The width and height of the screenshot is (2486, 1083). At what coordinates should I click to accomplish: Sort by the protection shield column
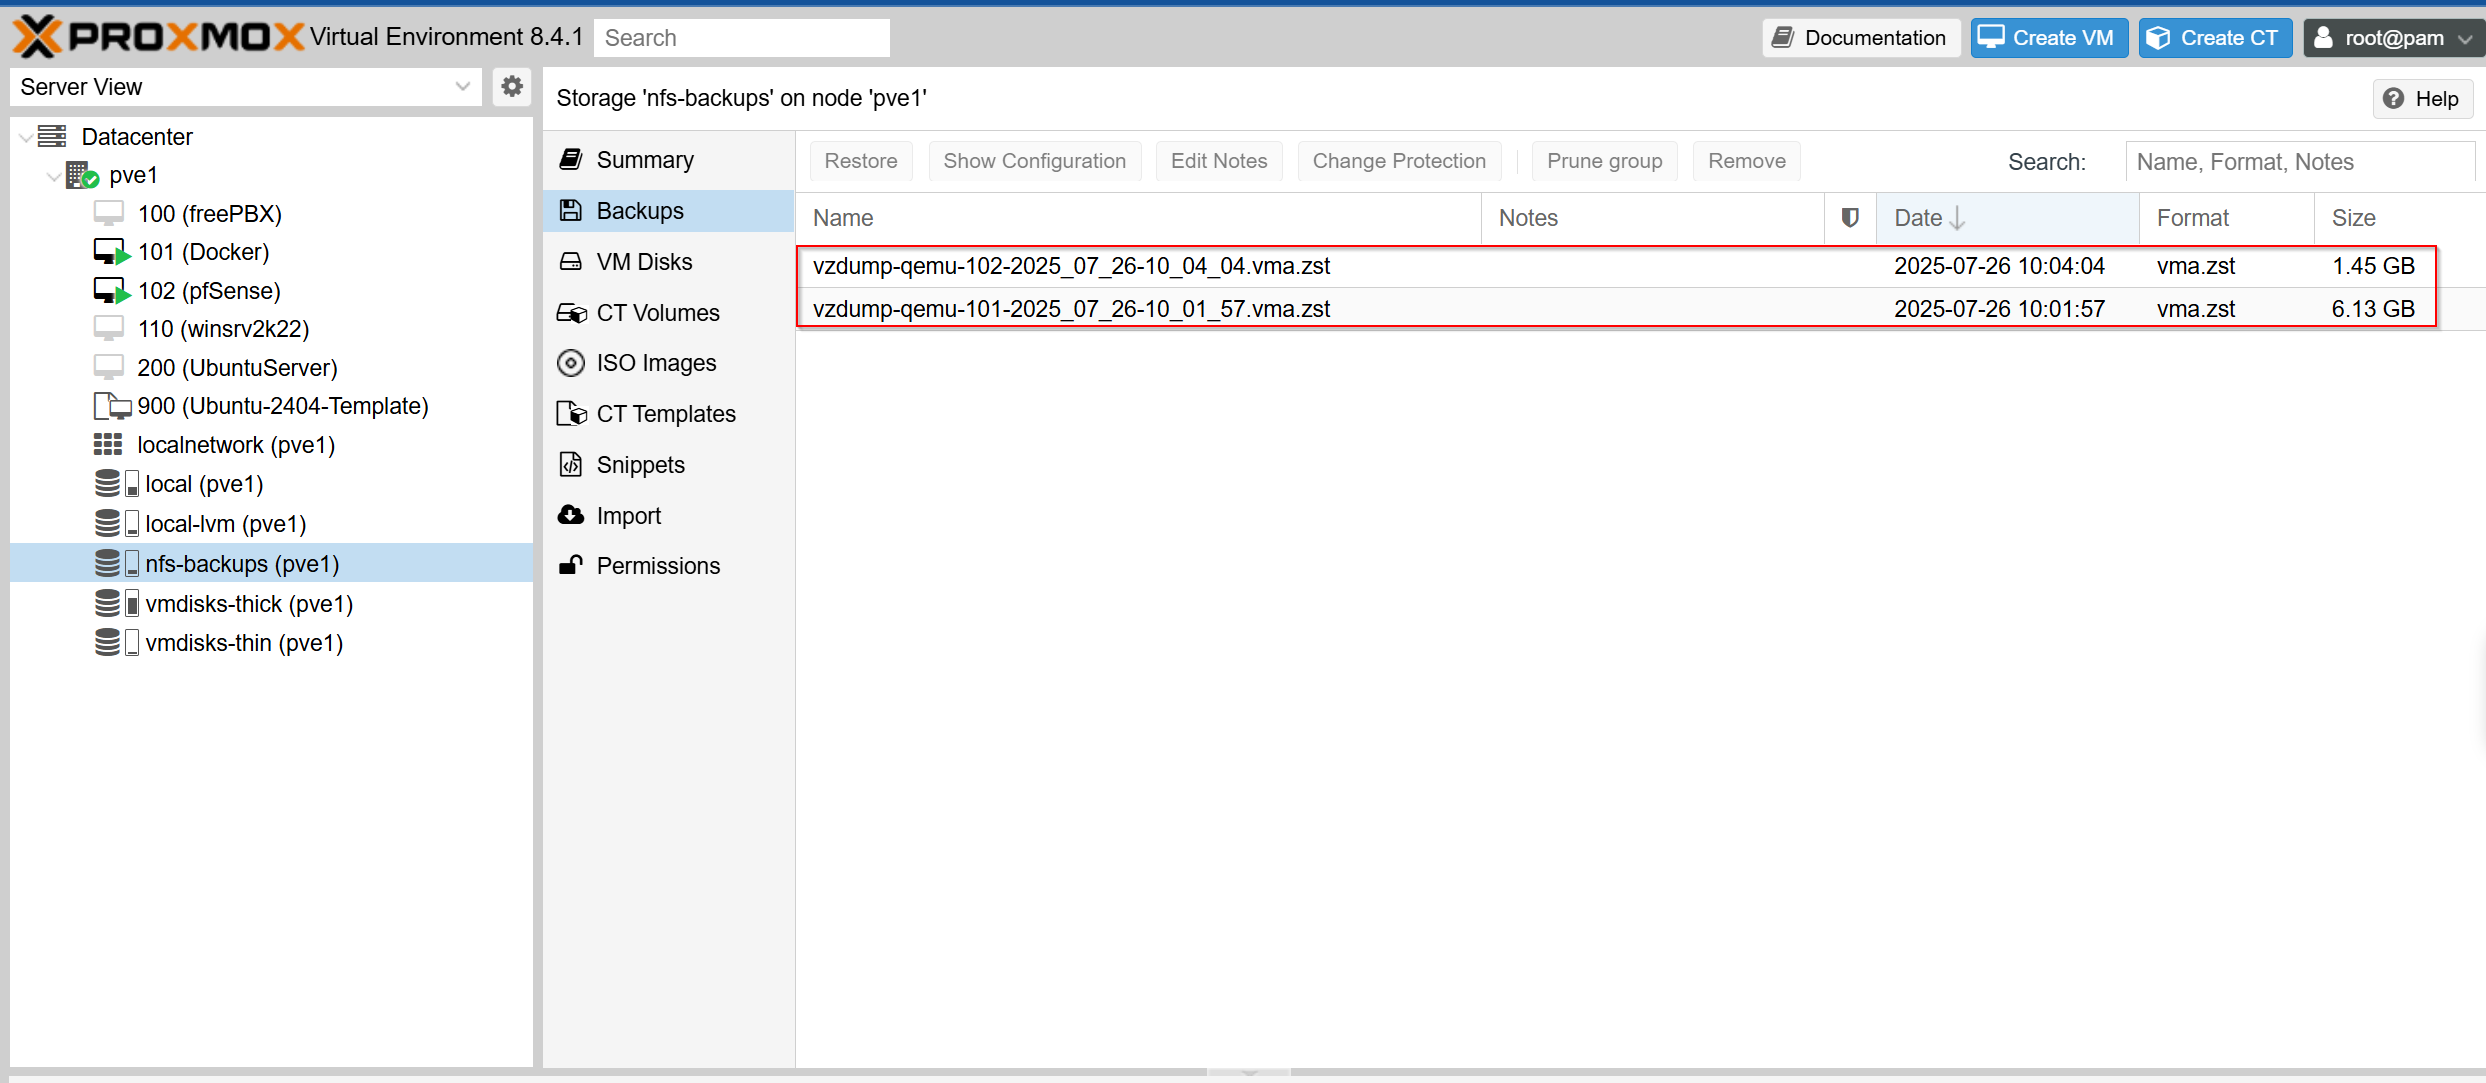[1850, 218]
